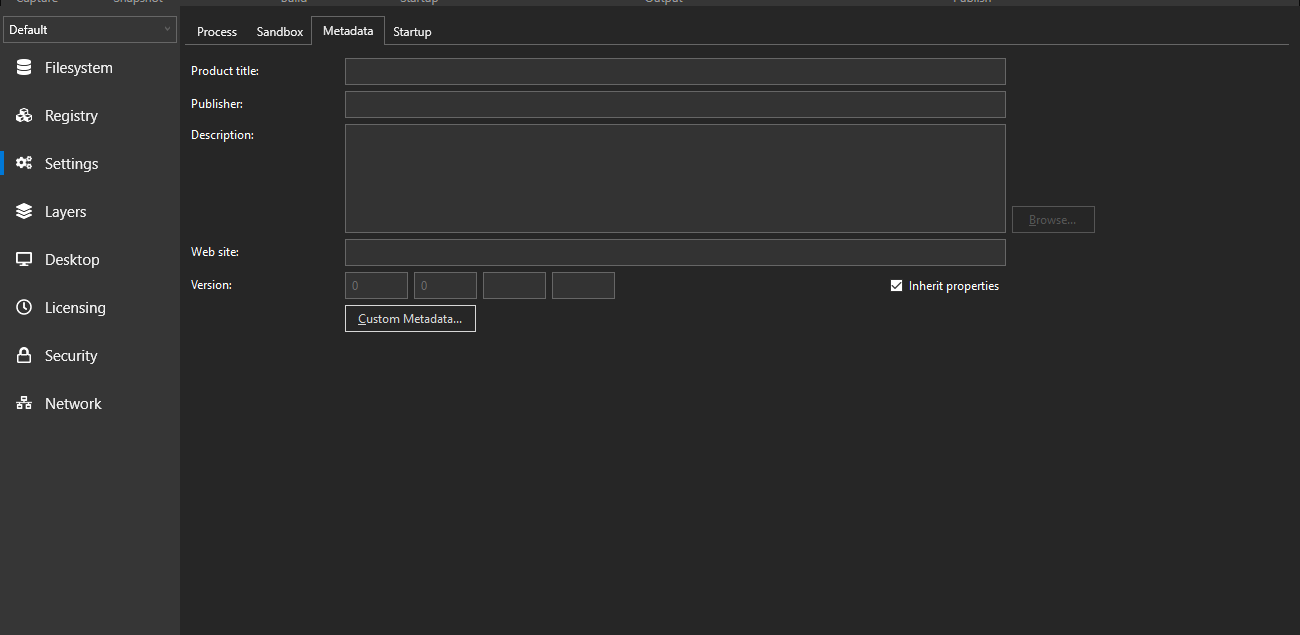Click the Build ribbon command
Viewport: 1300px width, 635px height.
293,2
